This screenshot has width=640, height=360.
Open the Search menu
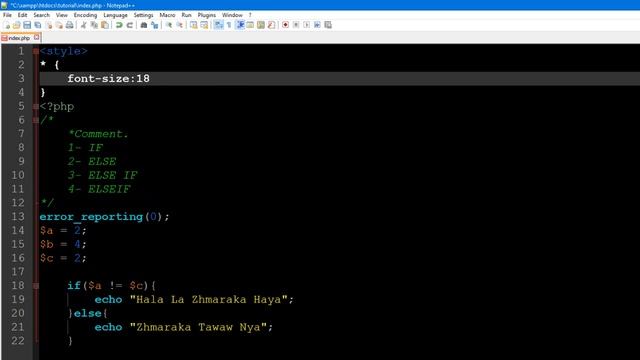[x=42, y=15]
